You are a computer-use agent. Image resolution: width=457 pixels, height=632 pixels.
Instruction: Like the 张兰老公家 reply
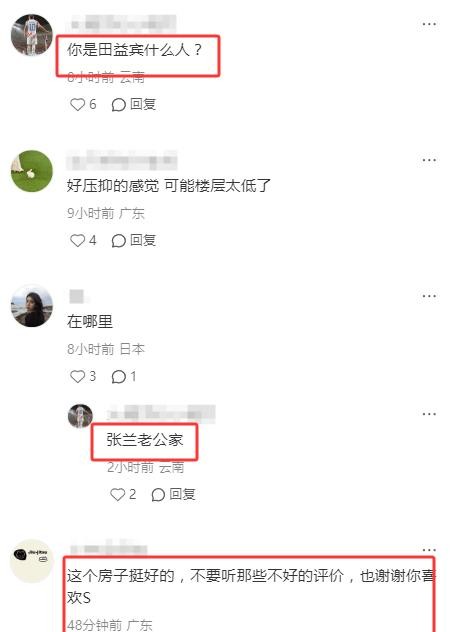tap(123, 494)
